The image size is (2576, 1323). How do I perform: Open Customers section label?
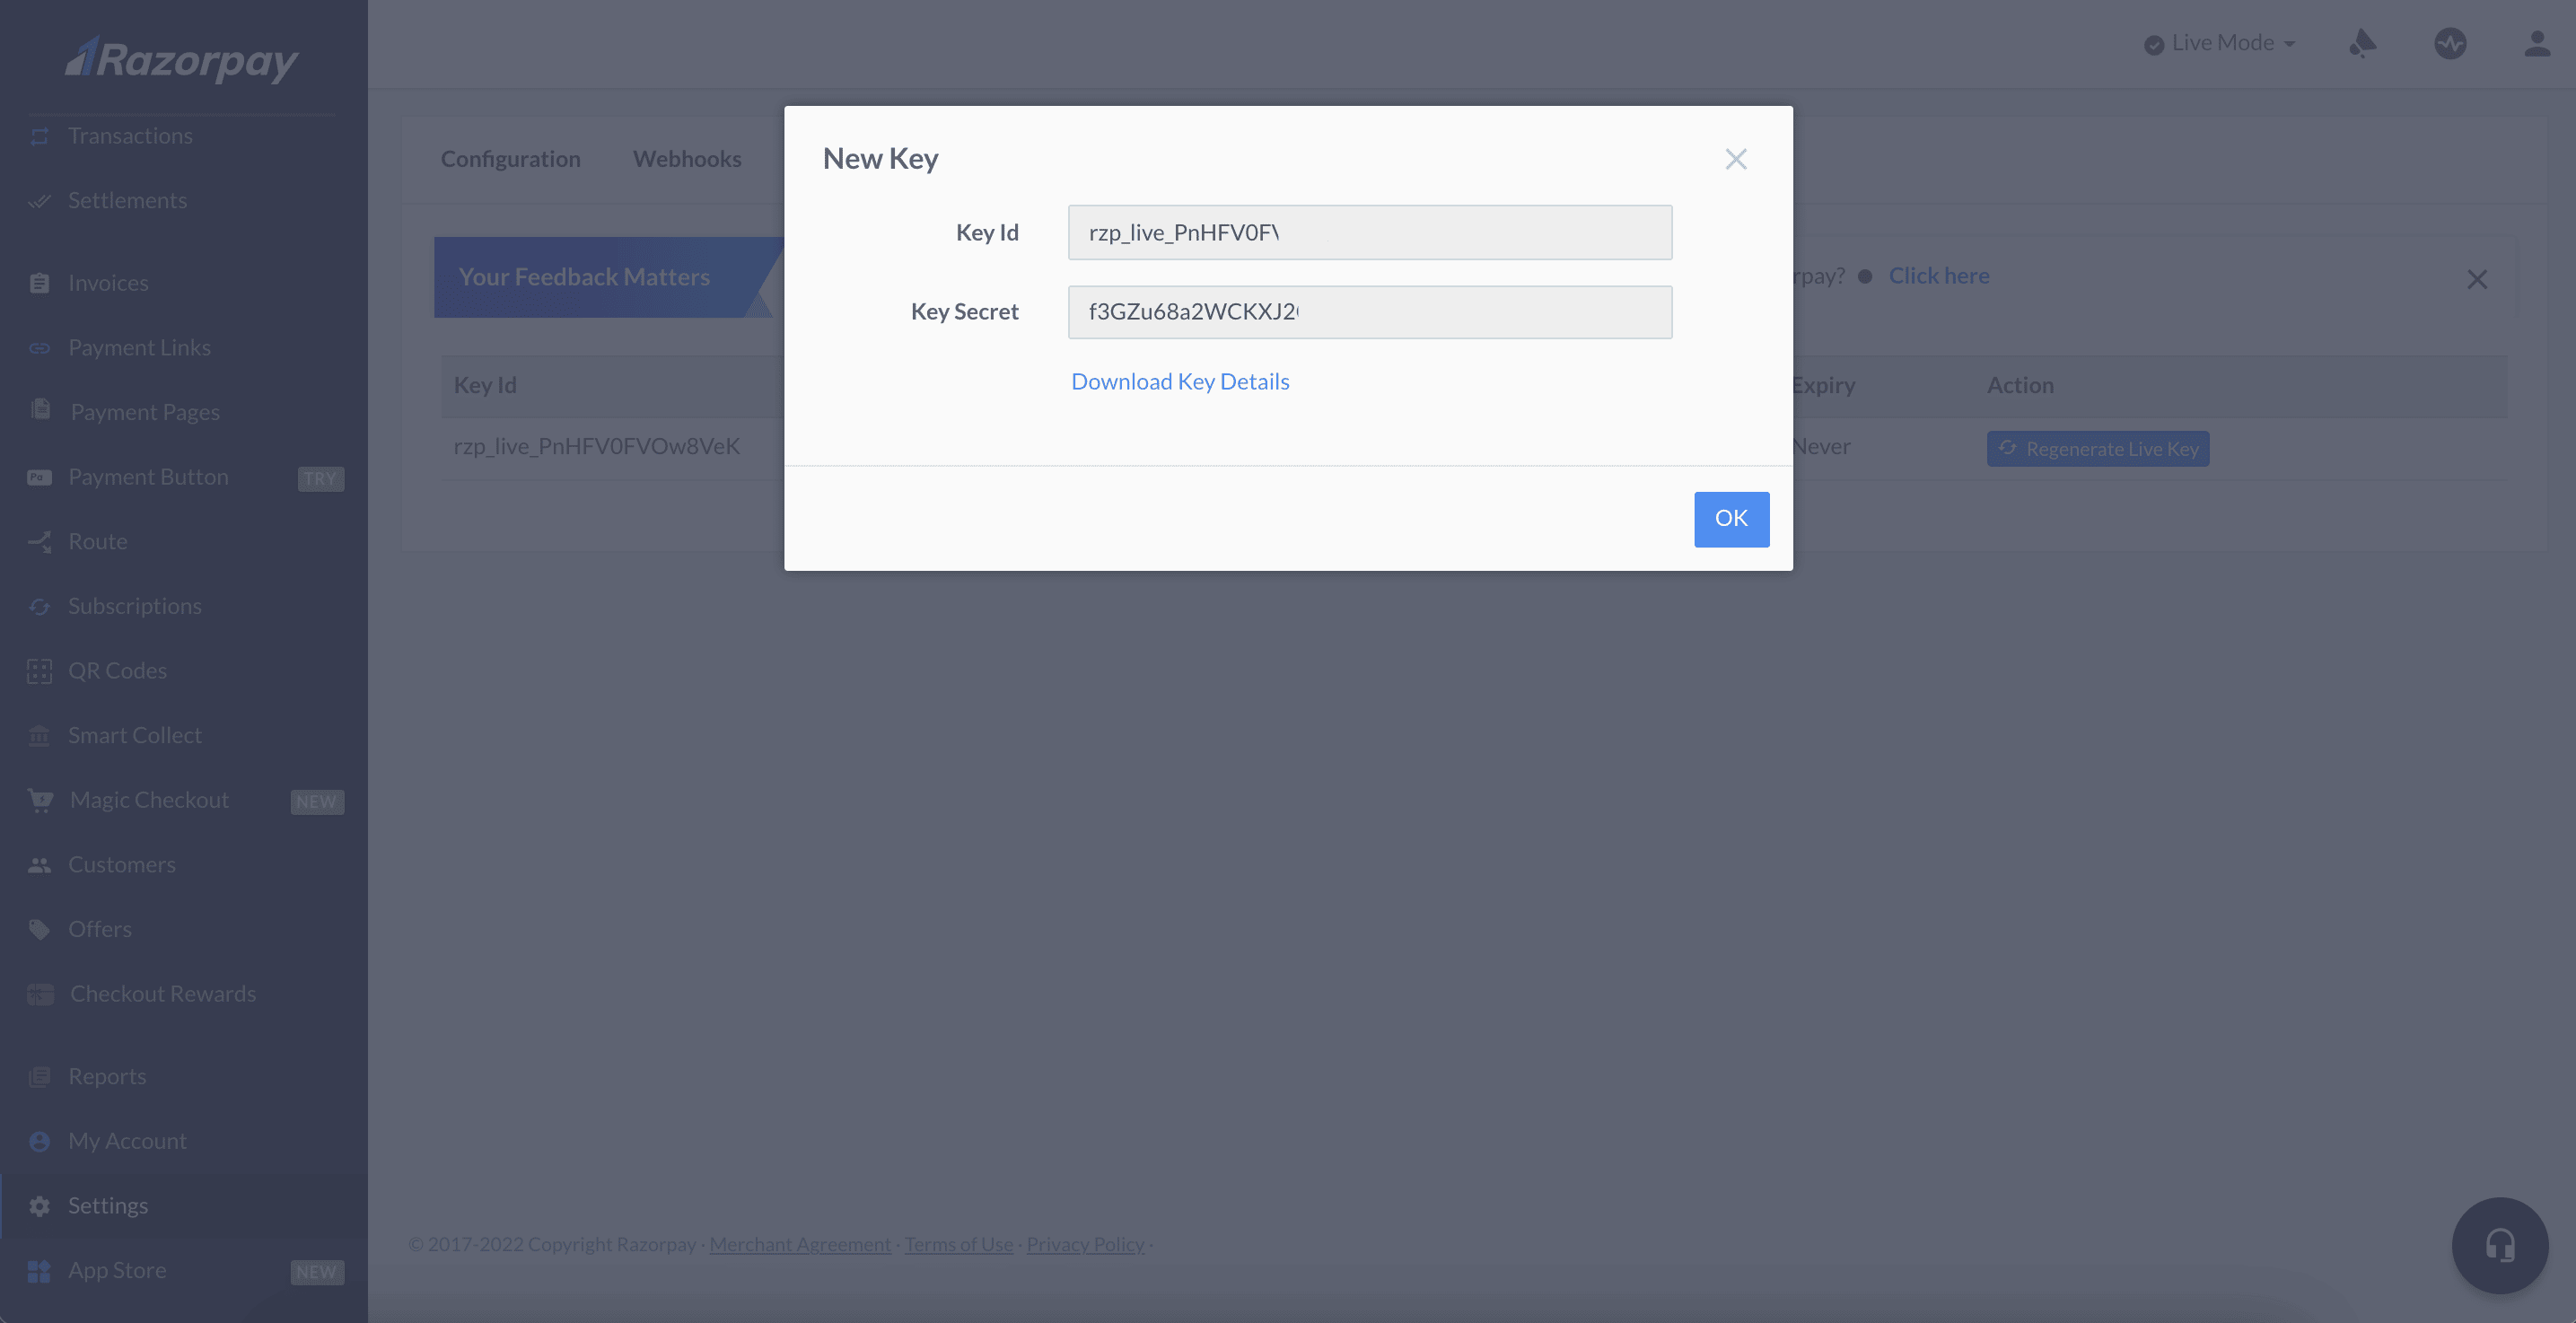[x=122, y=865]
